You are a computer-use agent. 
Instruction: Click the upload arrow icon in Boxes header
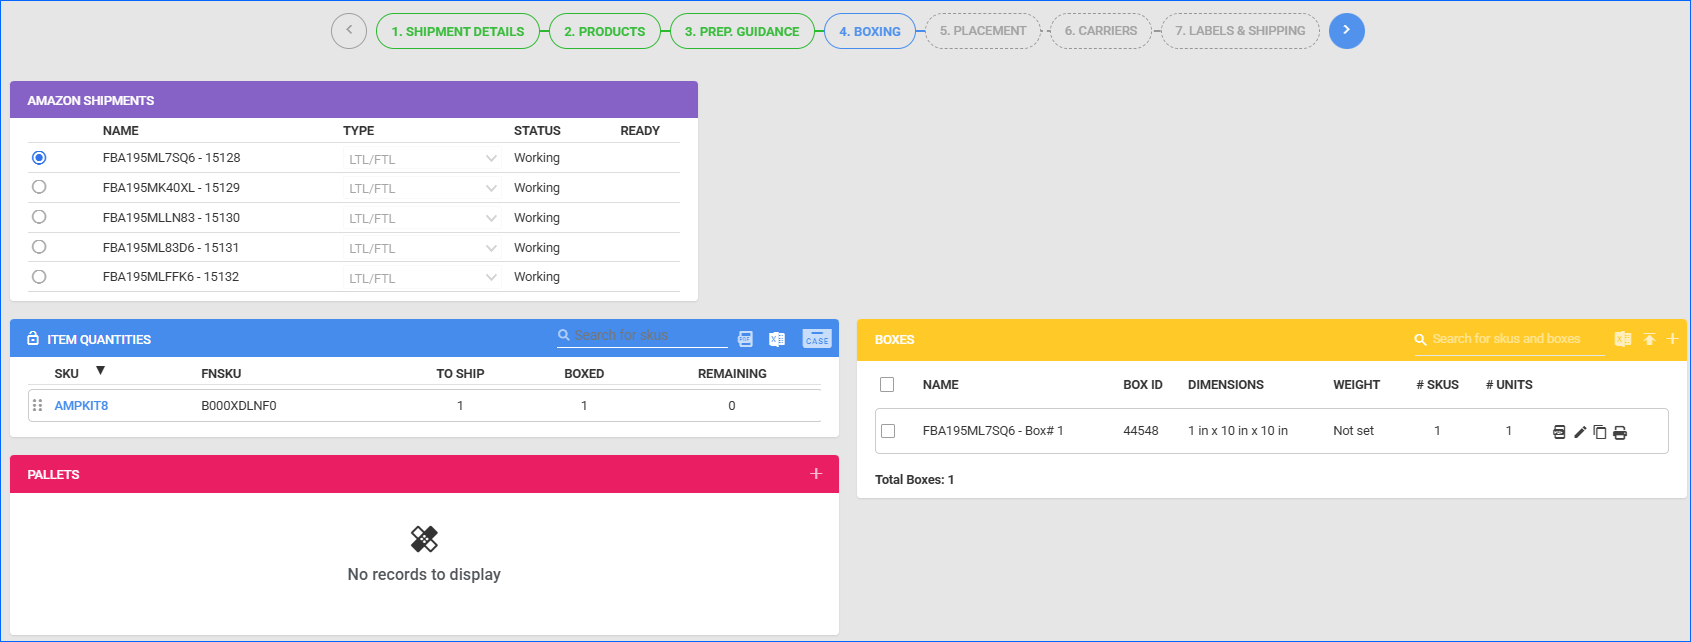click(x=1649, y=340)
